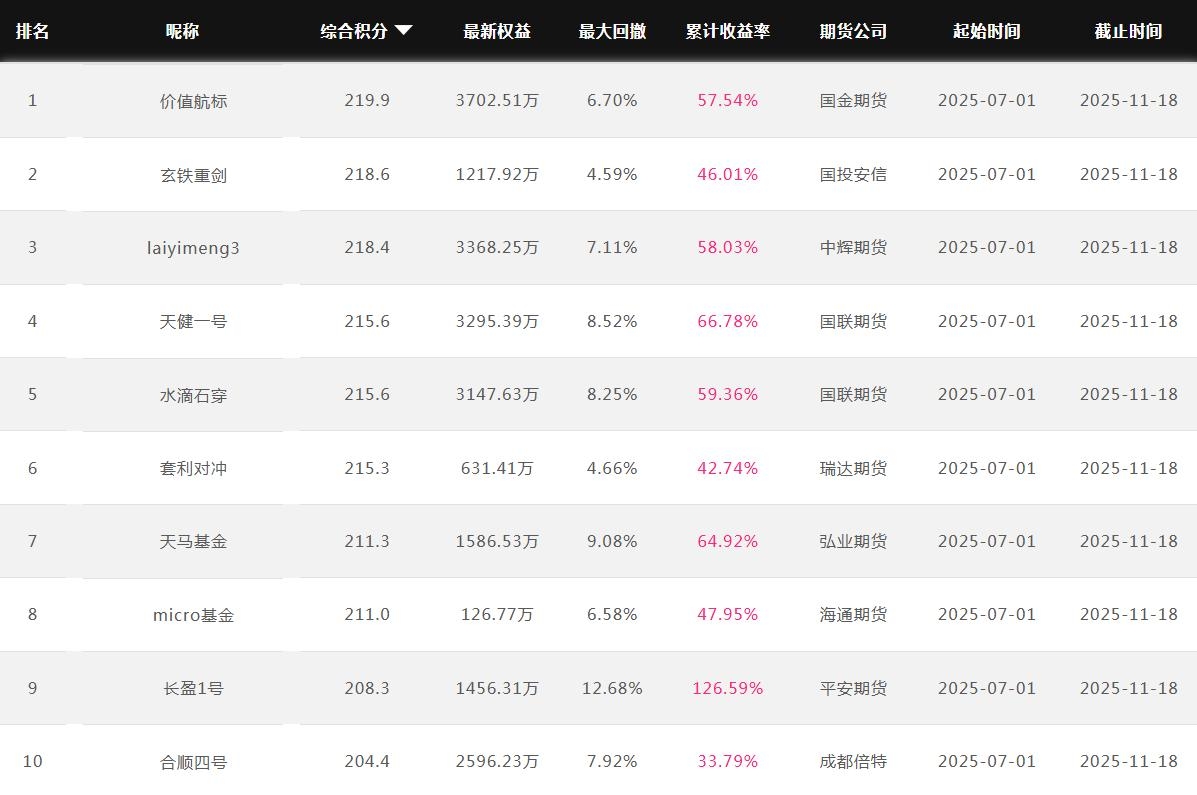Image resolution: width=1197 pixels, height=795 pixels.
Task: Click the 截止时间 column header
Action: point(1128,31)
